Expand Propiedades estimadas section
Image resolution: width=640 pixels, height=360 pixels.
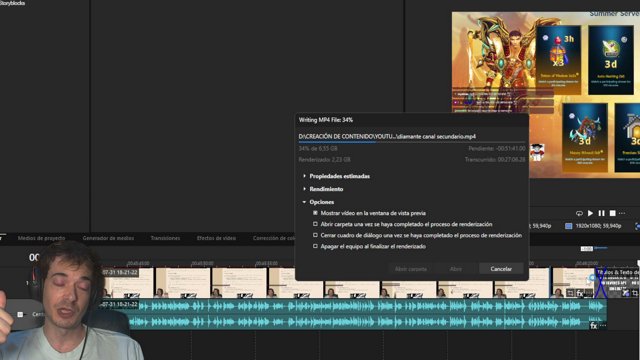click(x=304, y=176)
